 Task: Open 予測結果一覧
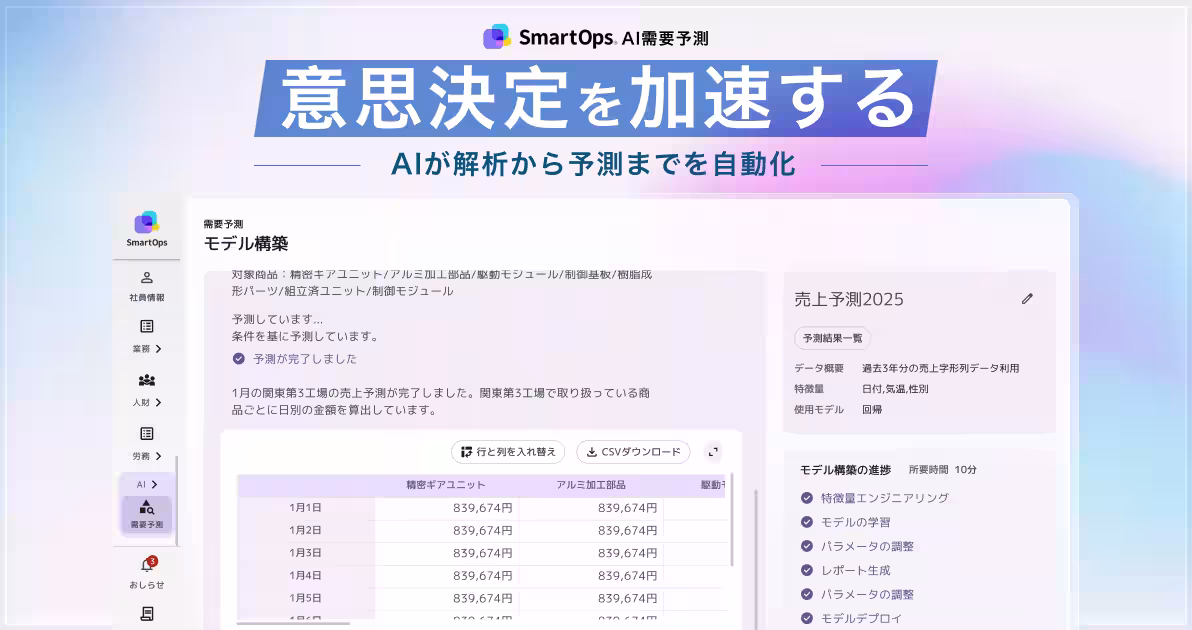click(x=832, y=338)
